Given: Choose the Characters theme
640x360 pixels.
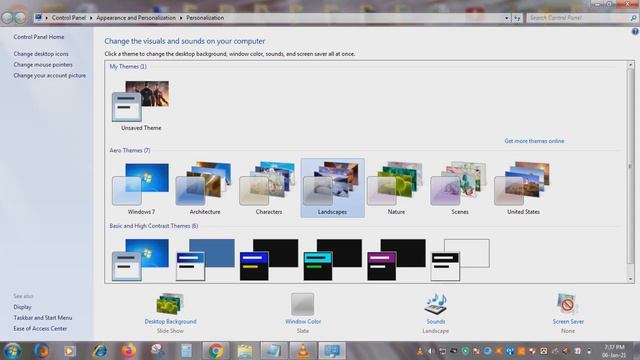Looking at the screenshot, I should tap(269, 188).
